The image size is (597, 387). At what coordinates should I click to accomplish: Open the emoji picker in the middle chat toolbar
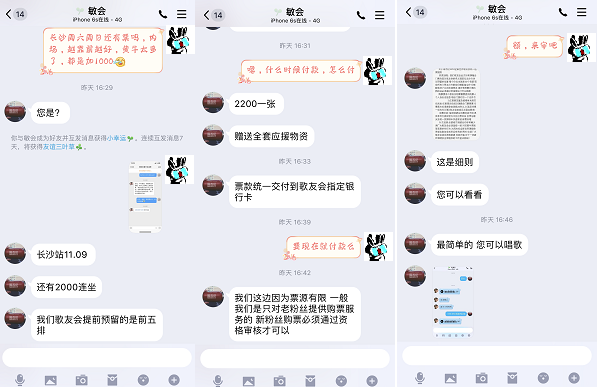pyautogui.click(x=341, y=381)
